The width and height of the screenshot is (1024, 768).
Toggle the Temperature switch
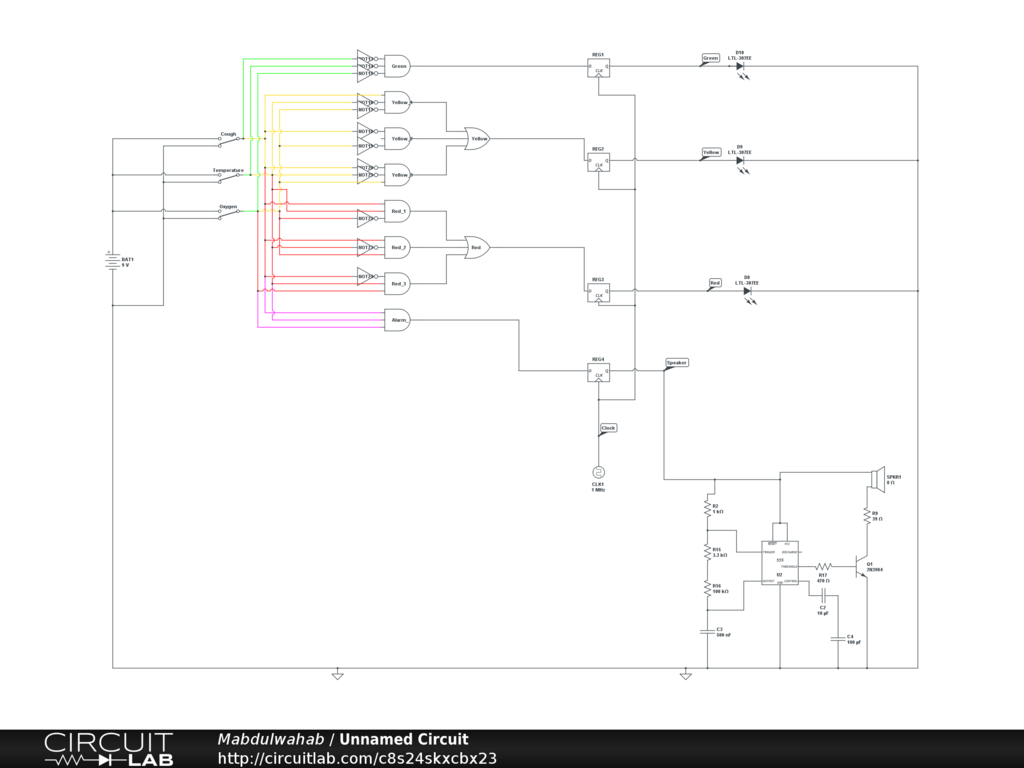(x=229, y=175)
